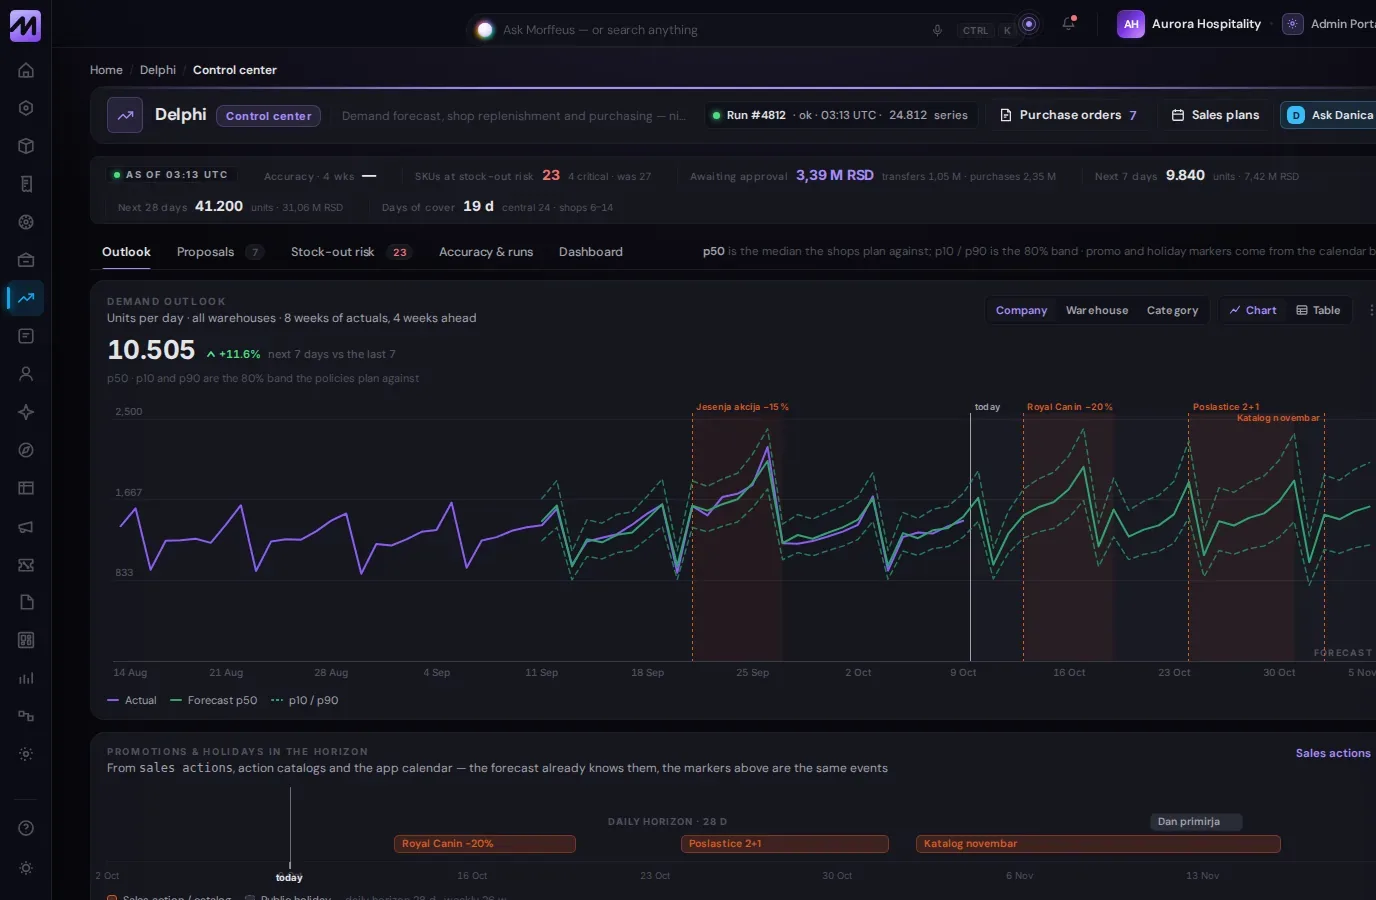Open the notifications bell
The height and width of the screenshot is (900, 1376).
click(x=1068, y=24)
